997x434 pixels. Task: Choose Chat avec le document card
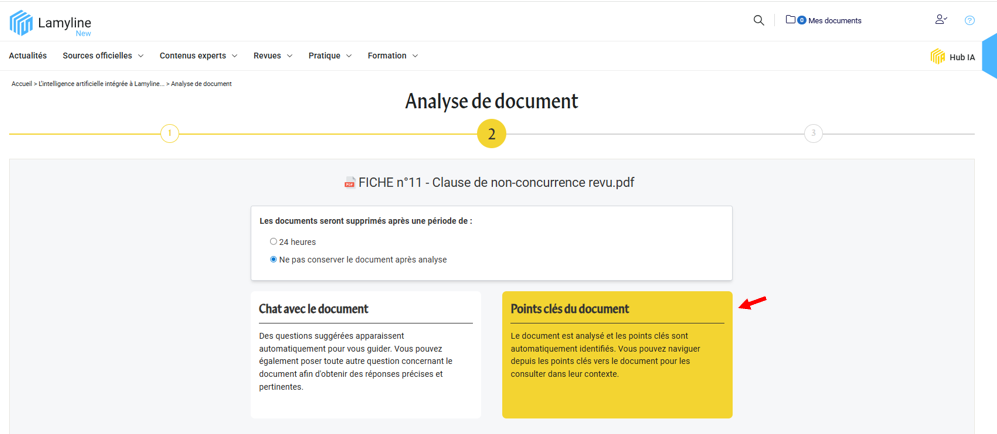pyautogui.click(x=366, y=355)
